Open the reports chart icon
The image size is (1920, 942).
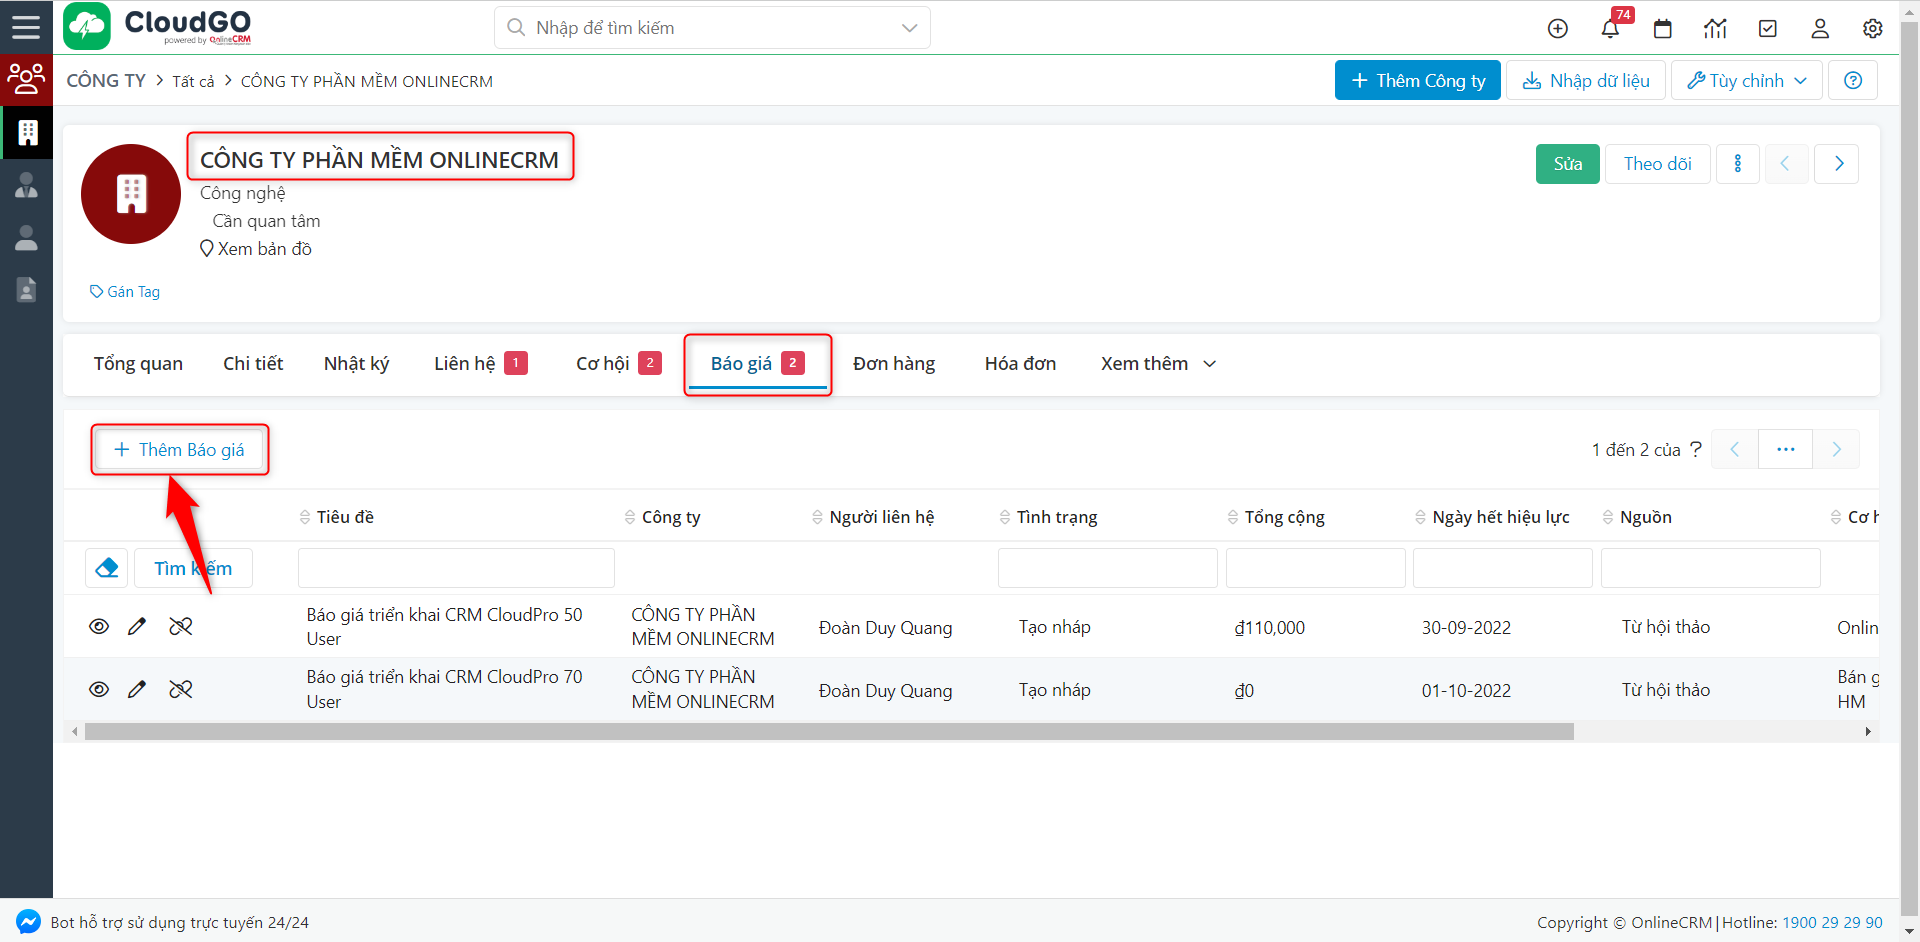pyautogui.click(x=1715, y=29)
